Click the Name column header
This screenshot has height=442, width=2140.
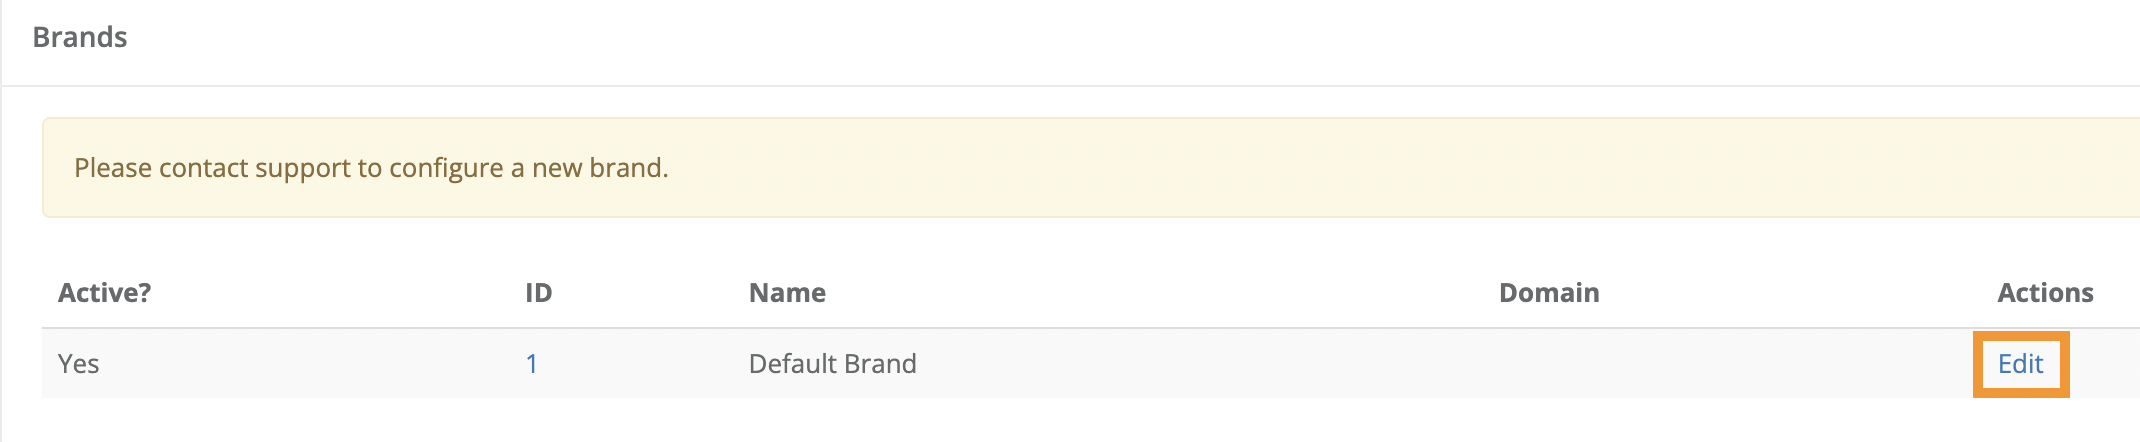point(787,293)
